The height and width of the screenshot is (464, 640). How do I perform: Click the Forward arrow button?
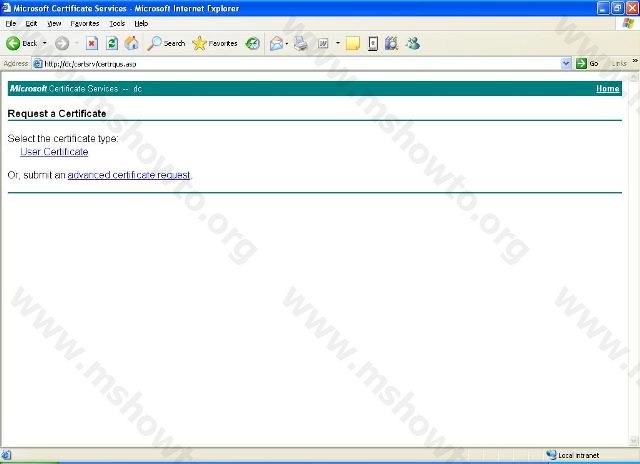62,43
